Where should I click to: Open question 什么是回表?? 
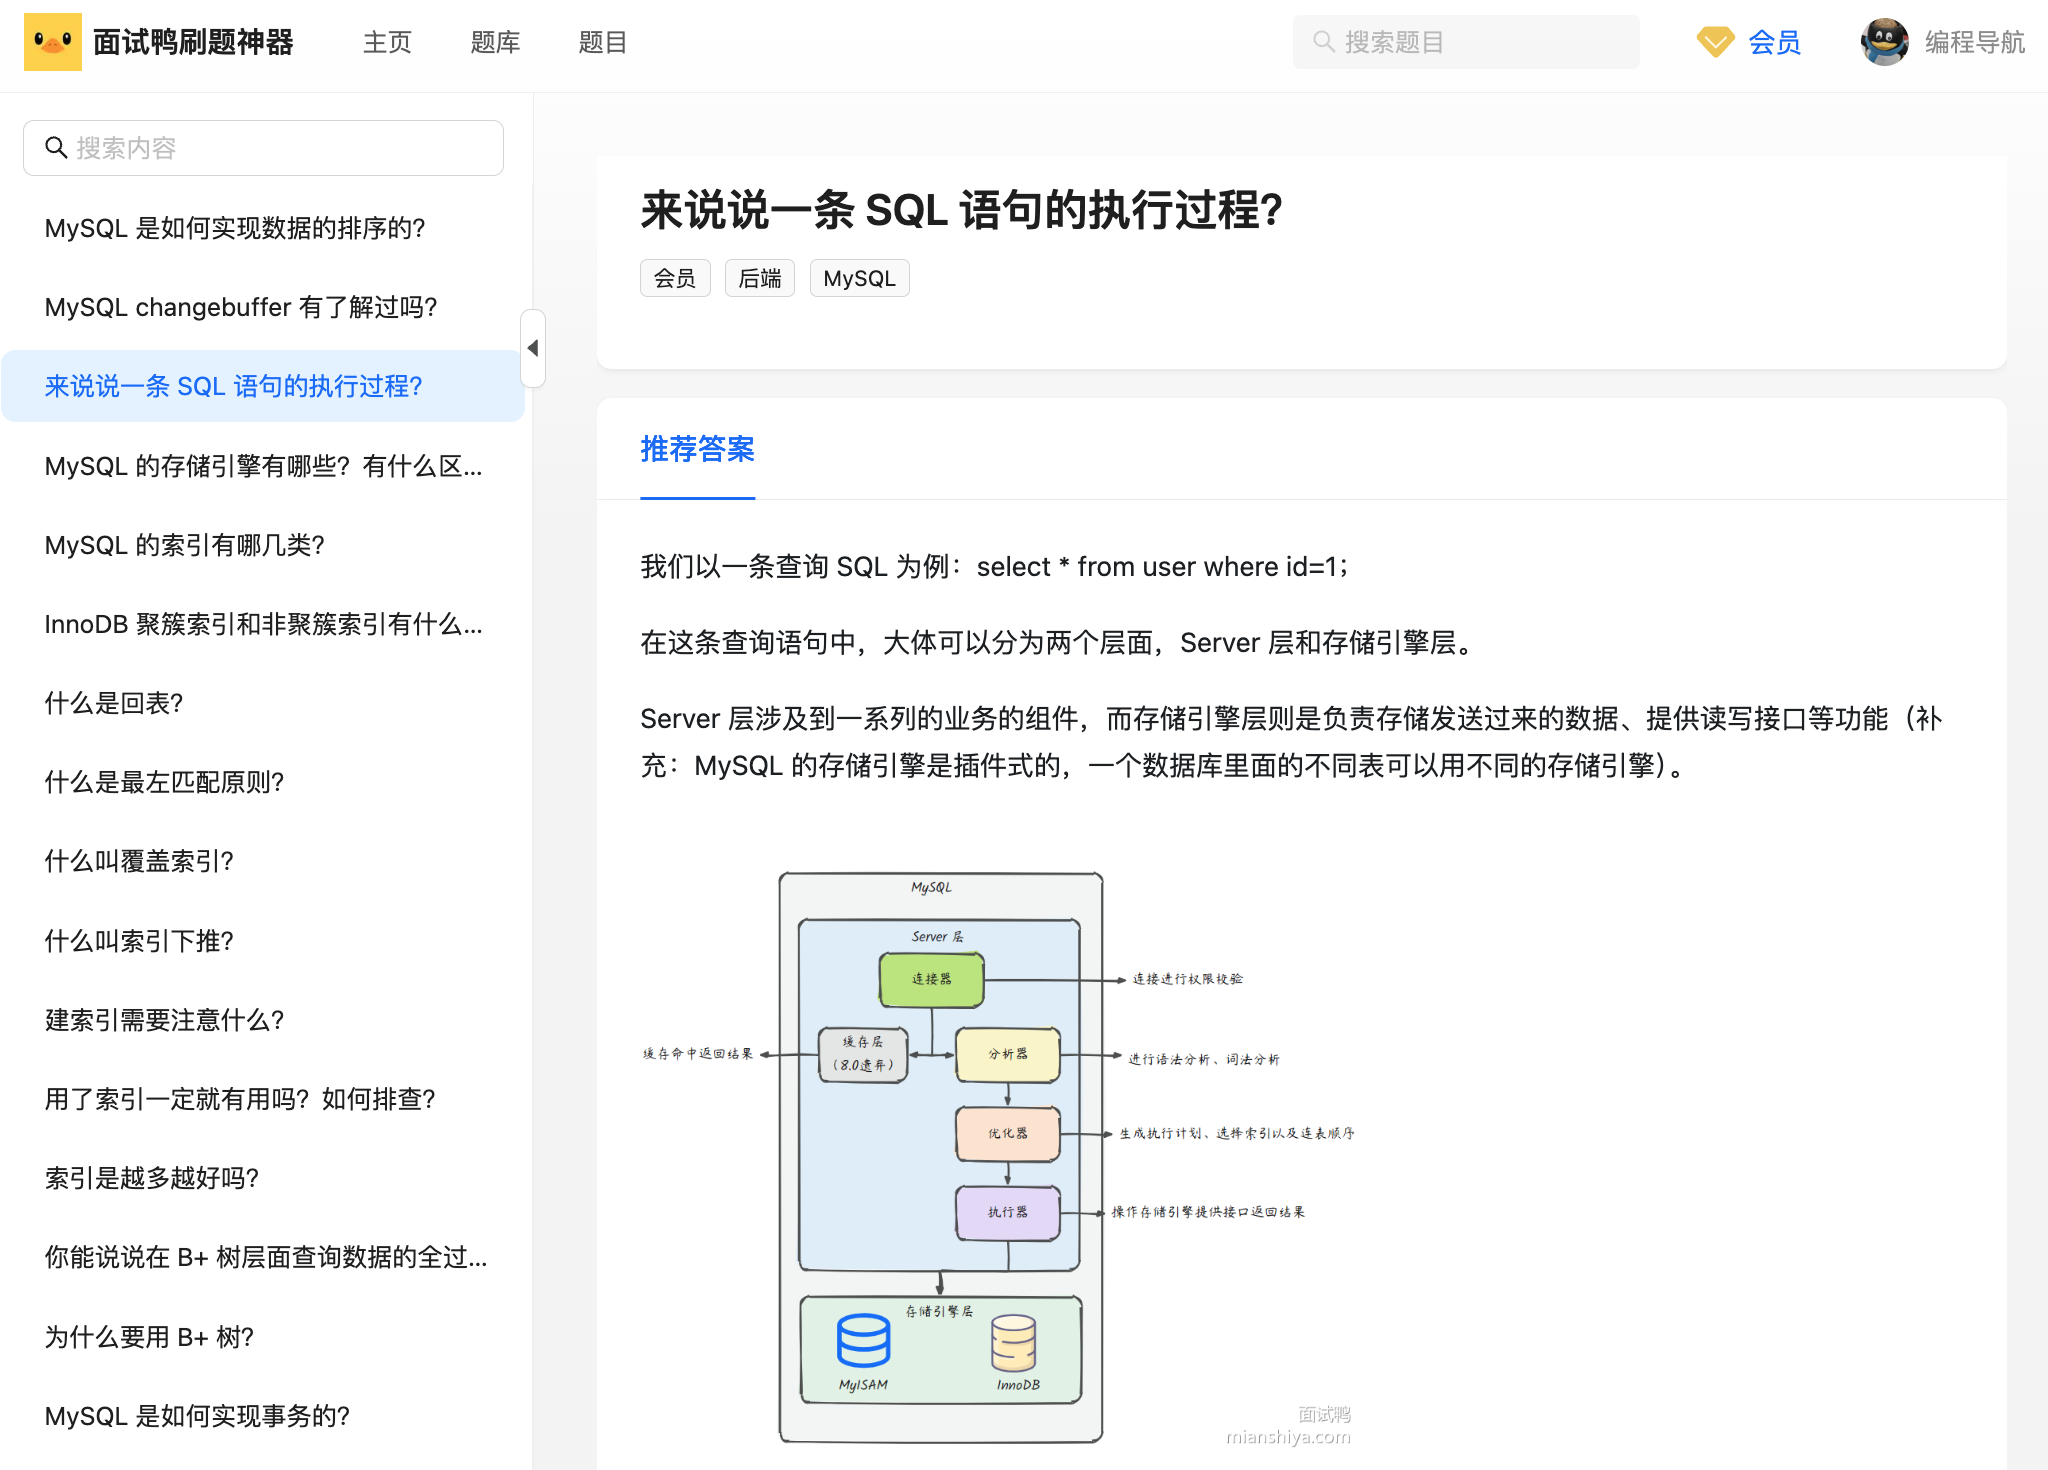(x=114, y=703)
